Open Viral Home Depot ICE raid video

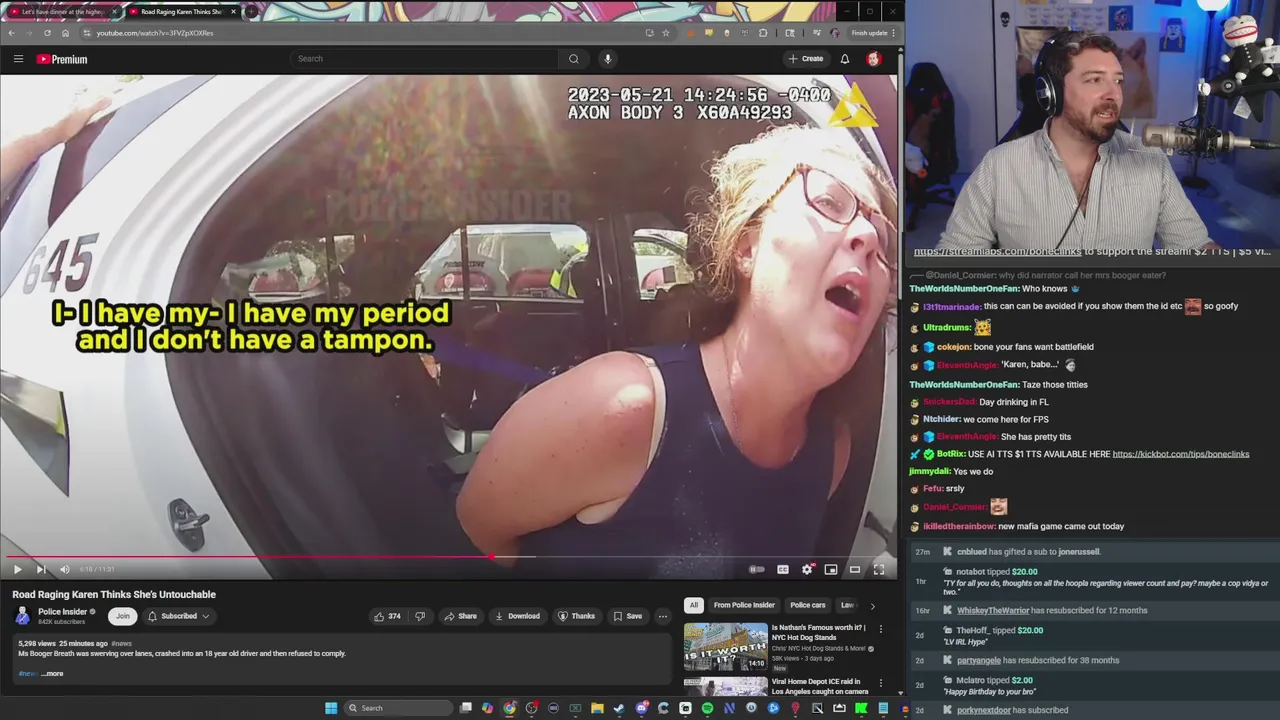click(x=820, y=686)
